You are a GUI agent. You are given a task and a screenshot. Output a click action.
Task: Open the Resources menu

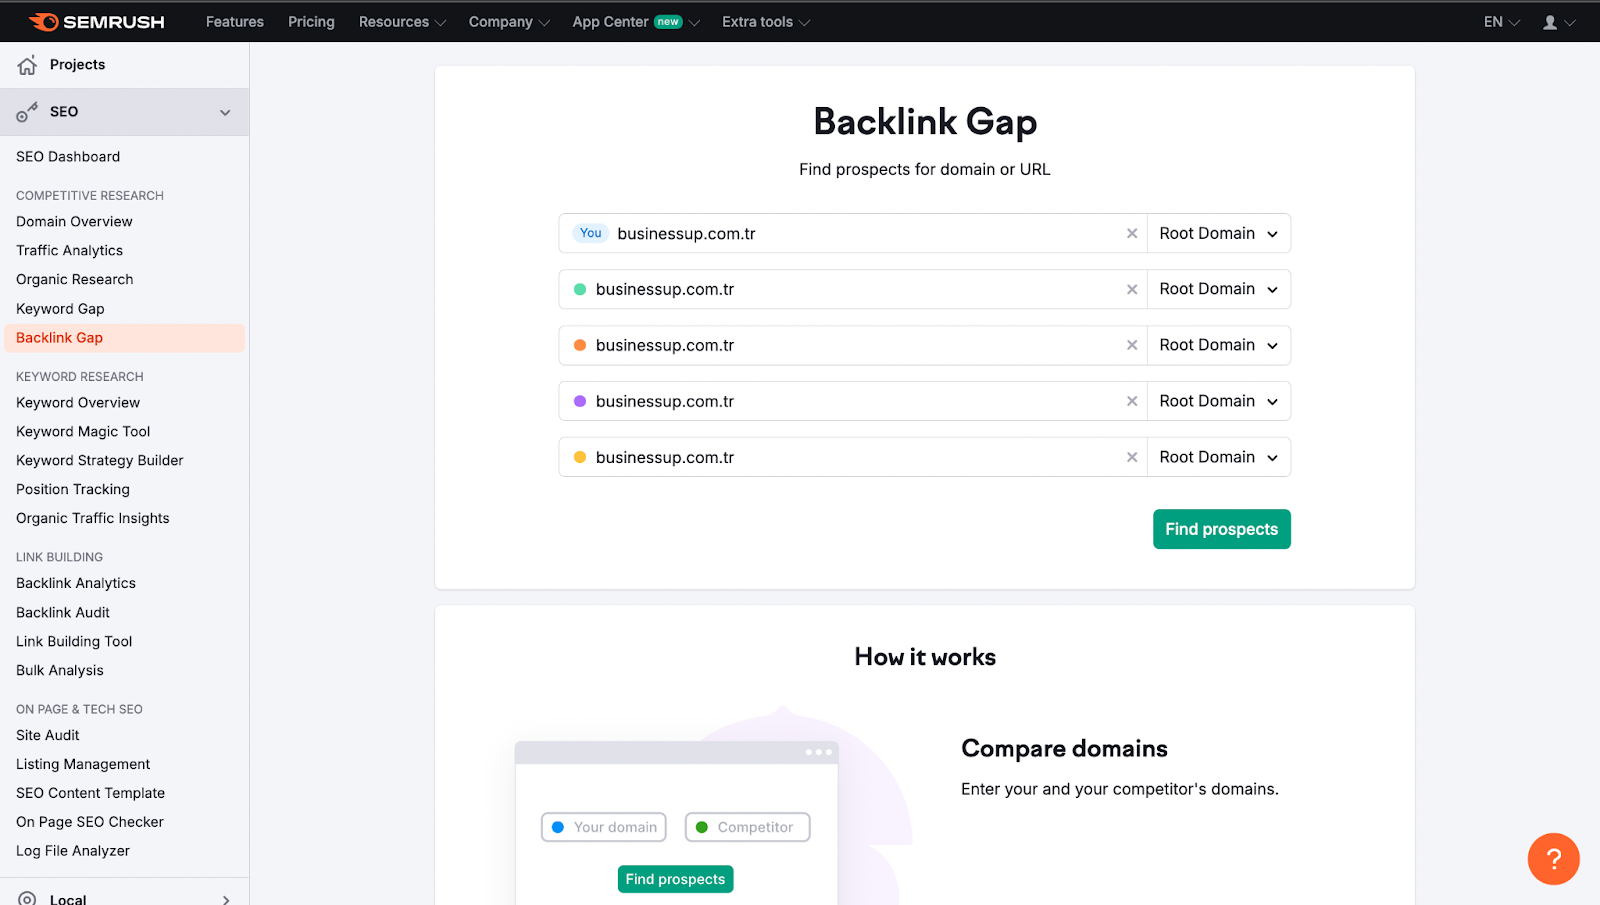point(402,22)
